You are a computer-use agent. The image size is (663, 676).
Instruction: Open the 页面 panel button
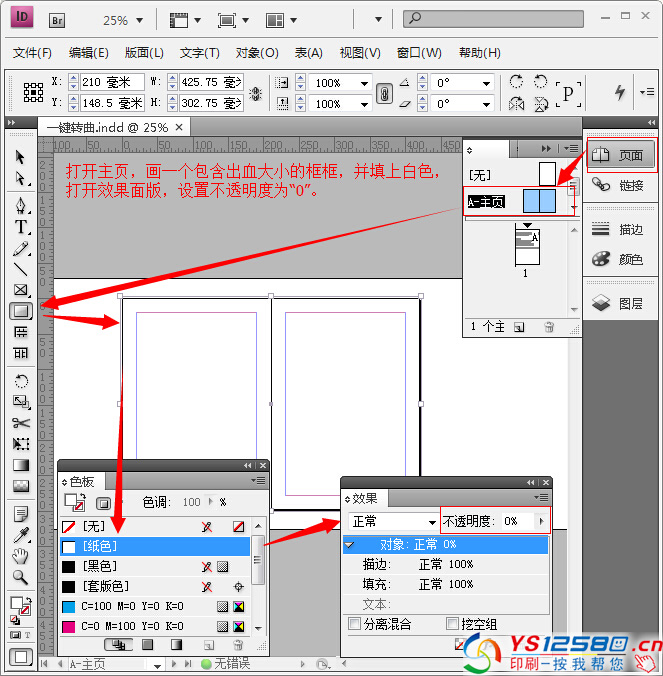click(x=620, y=155)
